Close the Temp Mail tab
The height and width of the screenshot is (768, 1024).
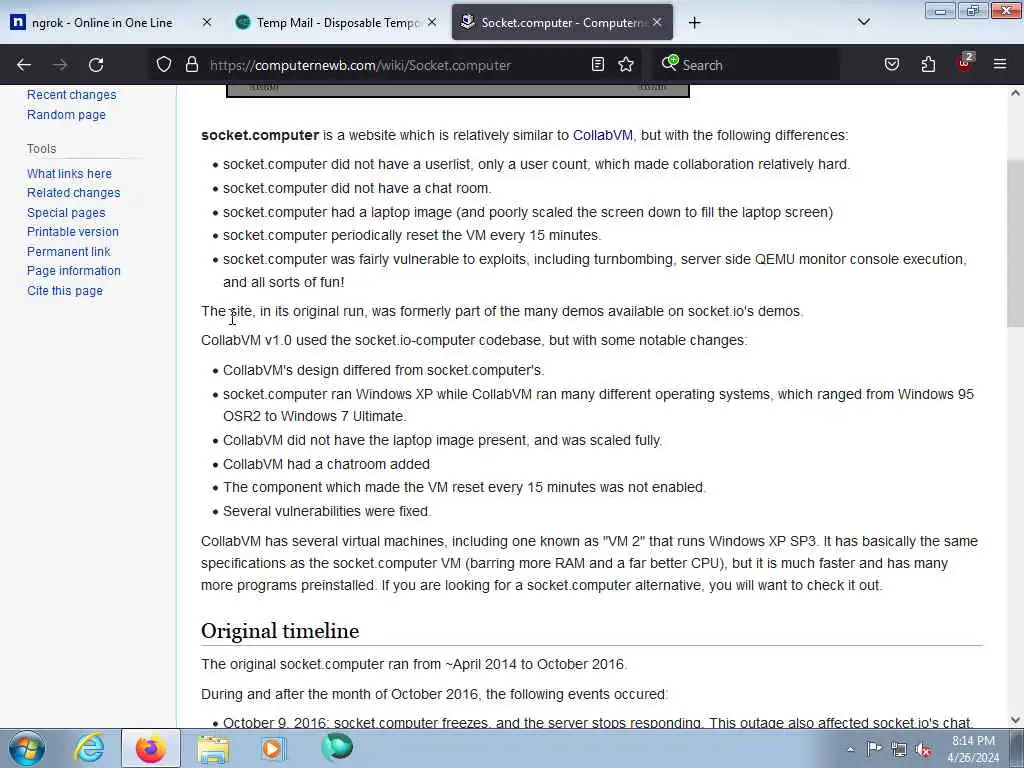432,22
